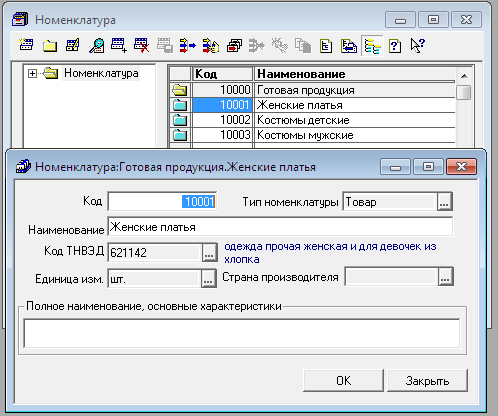Image resolution: width=498 pixels, height=416 pixels.
Task: Click the add-by-copy icon with plus sign
Action: coord(119,45)
